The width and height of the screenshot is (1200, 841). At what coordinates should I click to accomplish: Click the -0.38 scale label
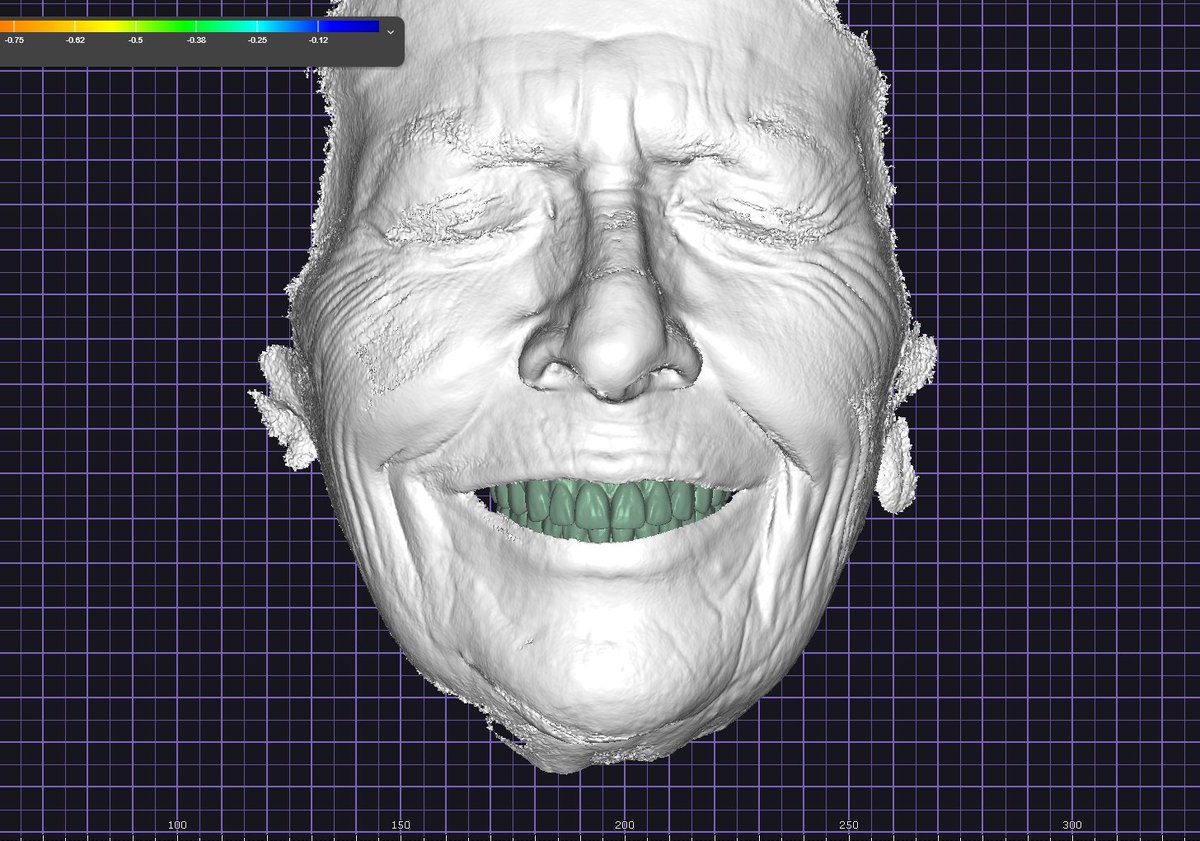197,40
